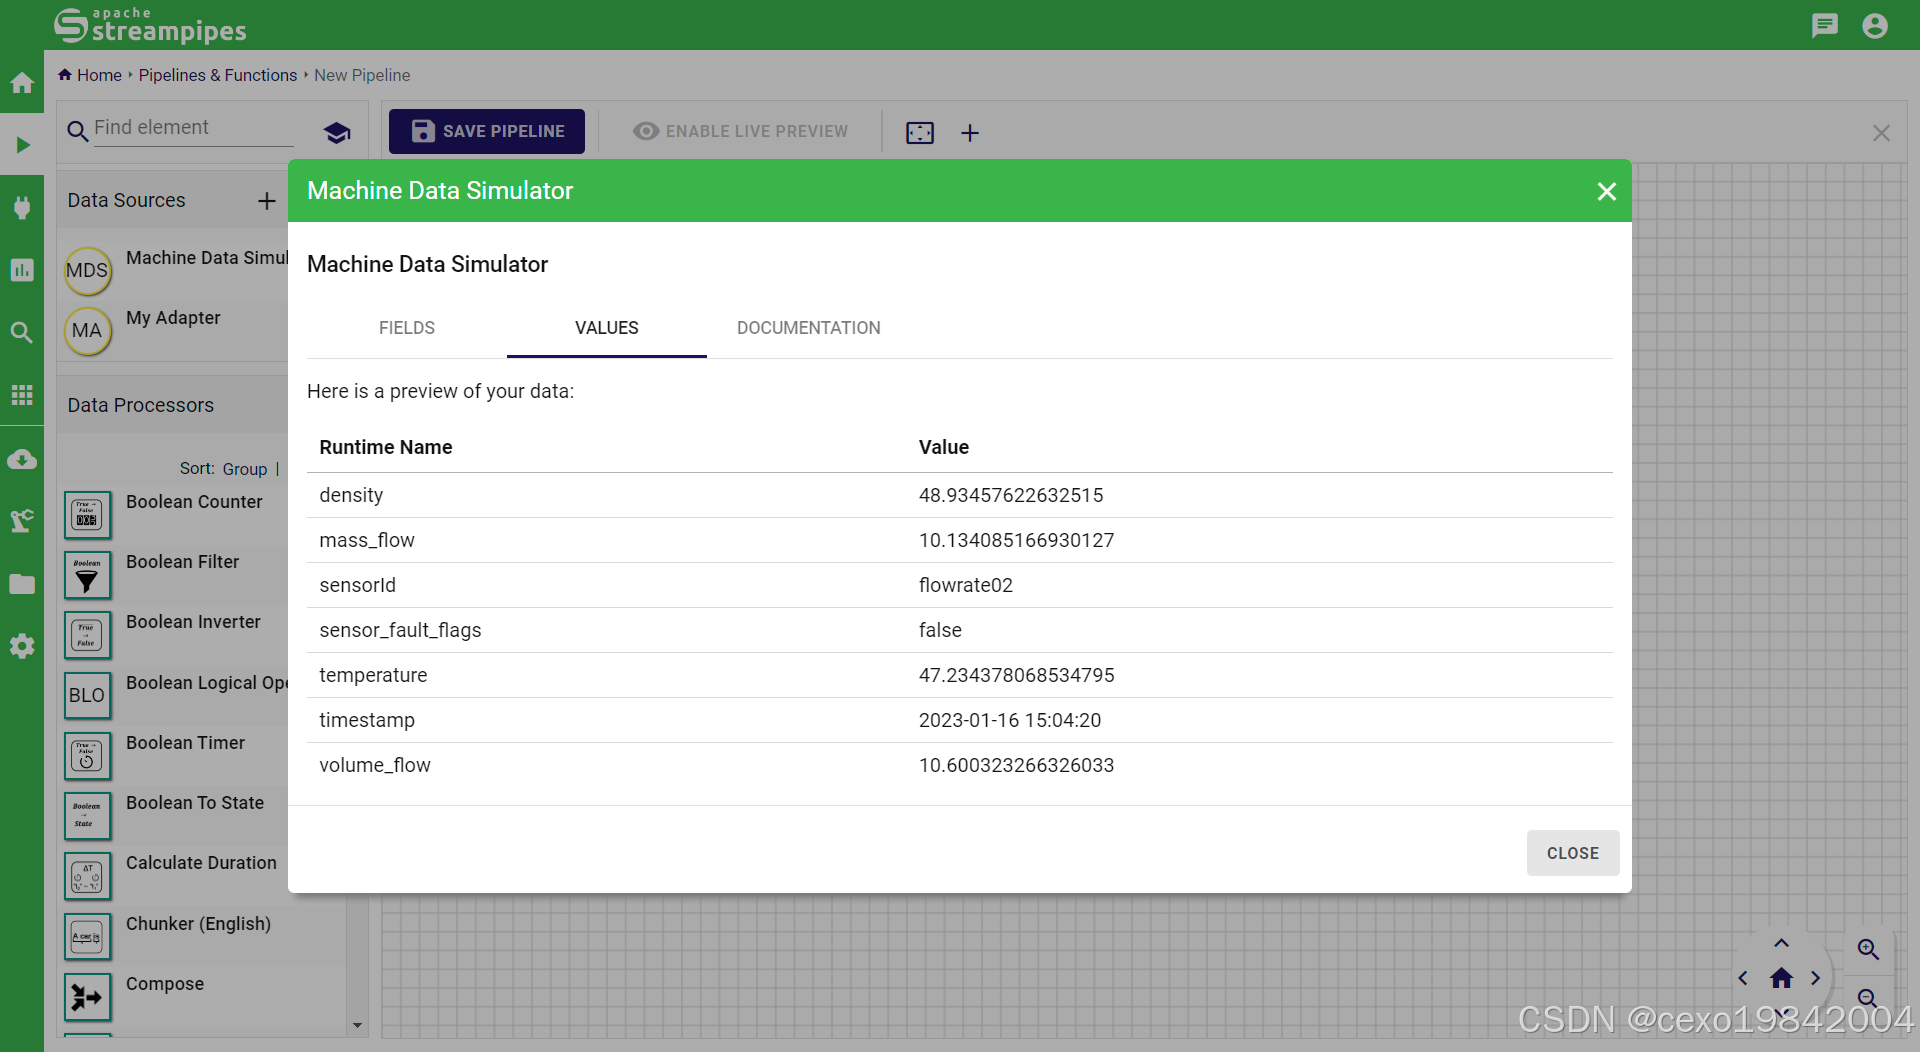1920x1052 pixels.
Task: Click the Value column header
Action: pos(944,447)
